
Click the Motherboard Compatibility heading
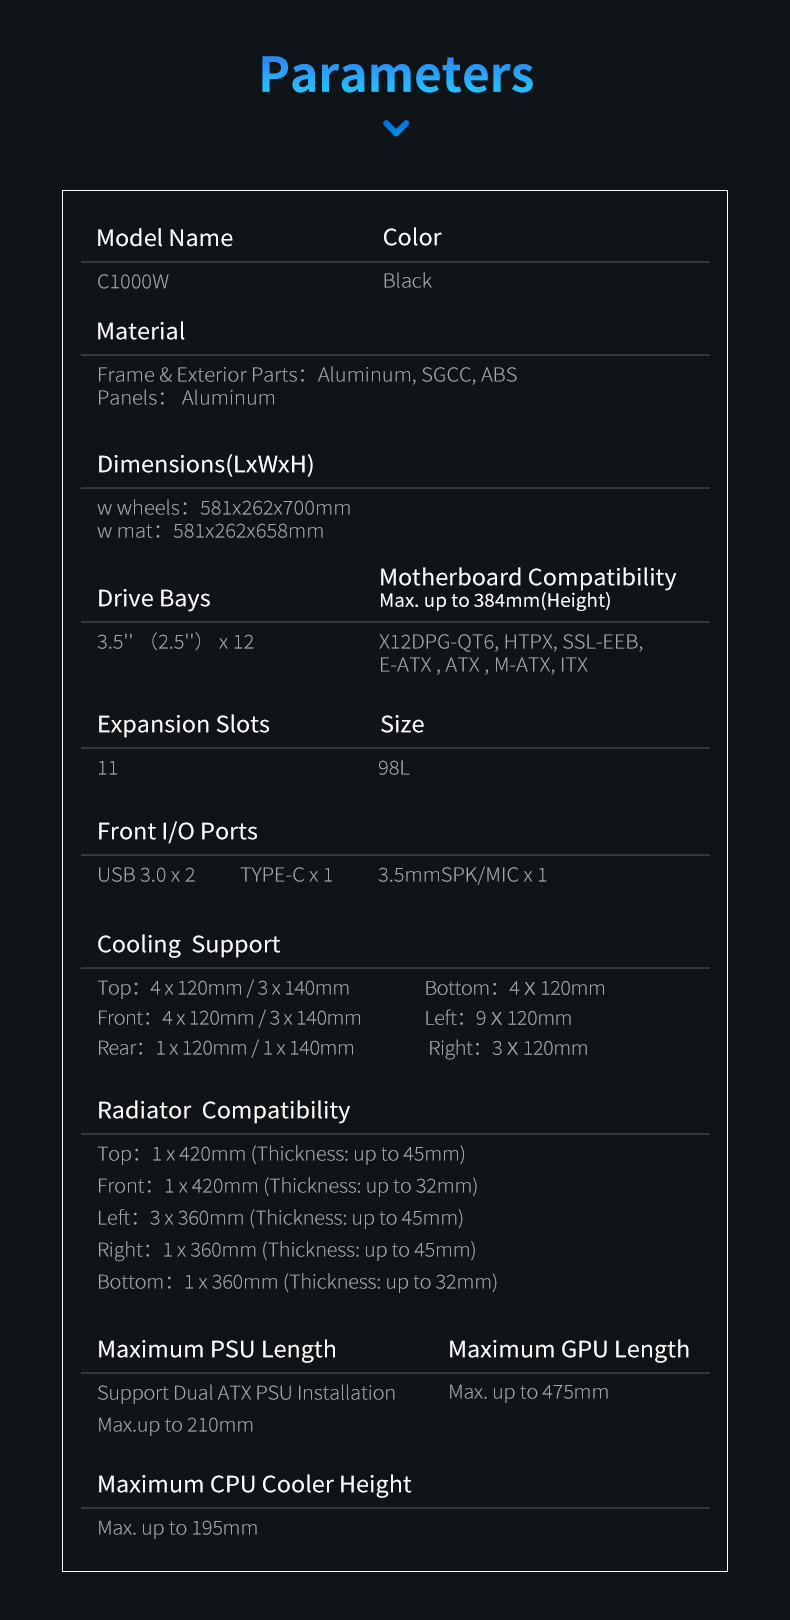[528, 577]
